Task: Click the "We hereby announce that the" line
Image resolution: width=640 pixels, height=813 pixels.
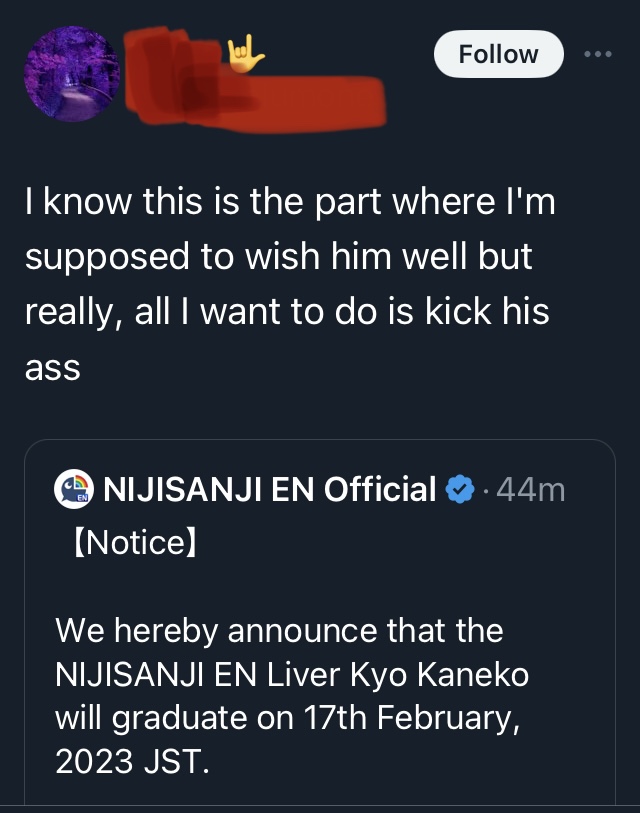Action: click(279, 631)
